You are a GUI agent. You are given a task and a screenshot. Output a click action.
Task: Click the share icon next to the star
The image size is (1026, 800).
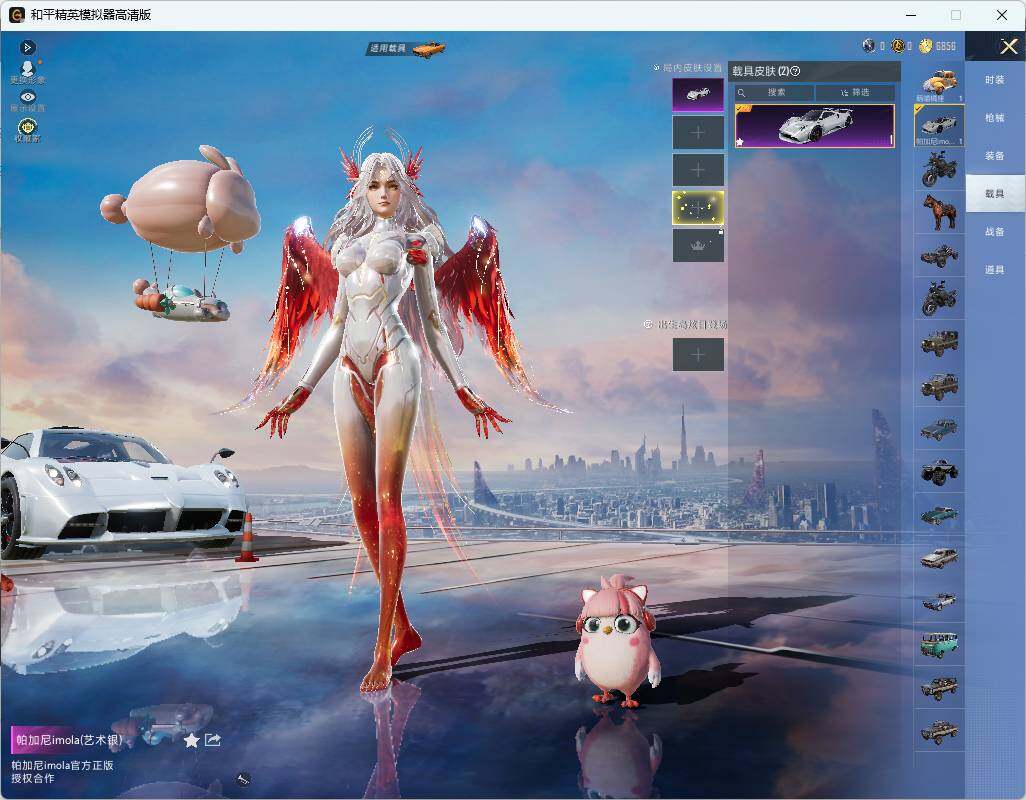[x=213, y=740]
